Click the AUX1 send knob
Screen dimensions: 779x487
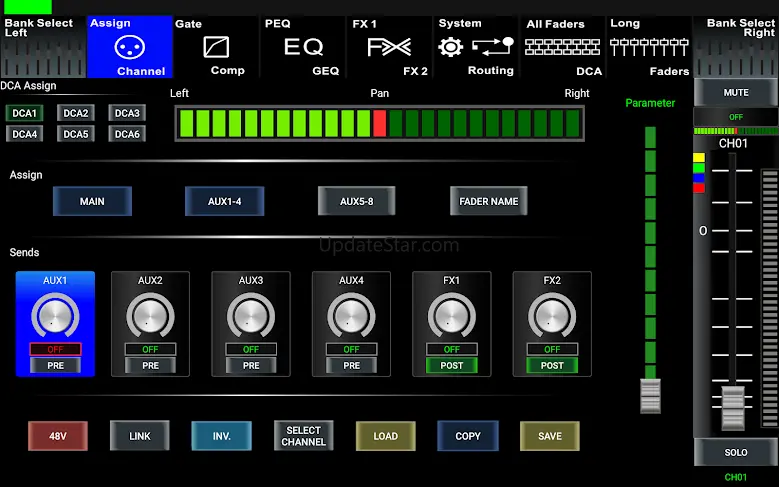[x=55, y=317]
